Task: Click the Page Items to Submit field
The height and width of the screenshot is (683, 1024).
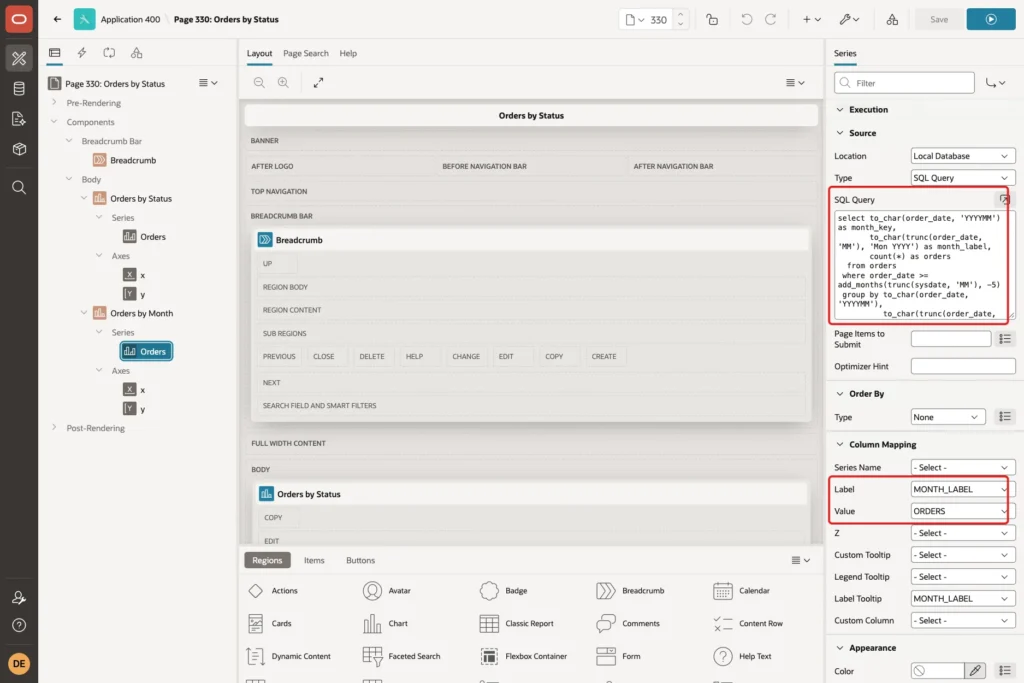Action: tap(951, 339)
